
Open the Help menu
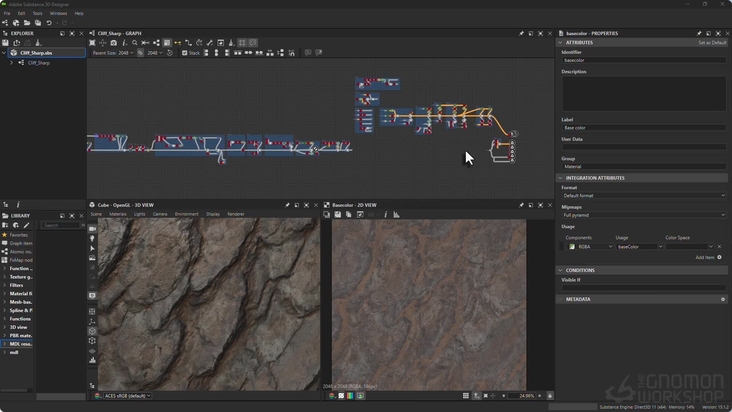79,14
